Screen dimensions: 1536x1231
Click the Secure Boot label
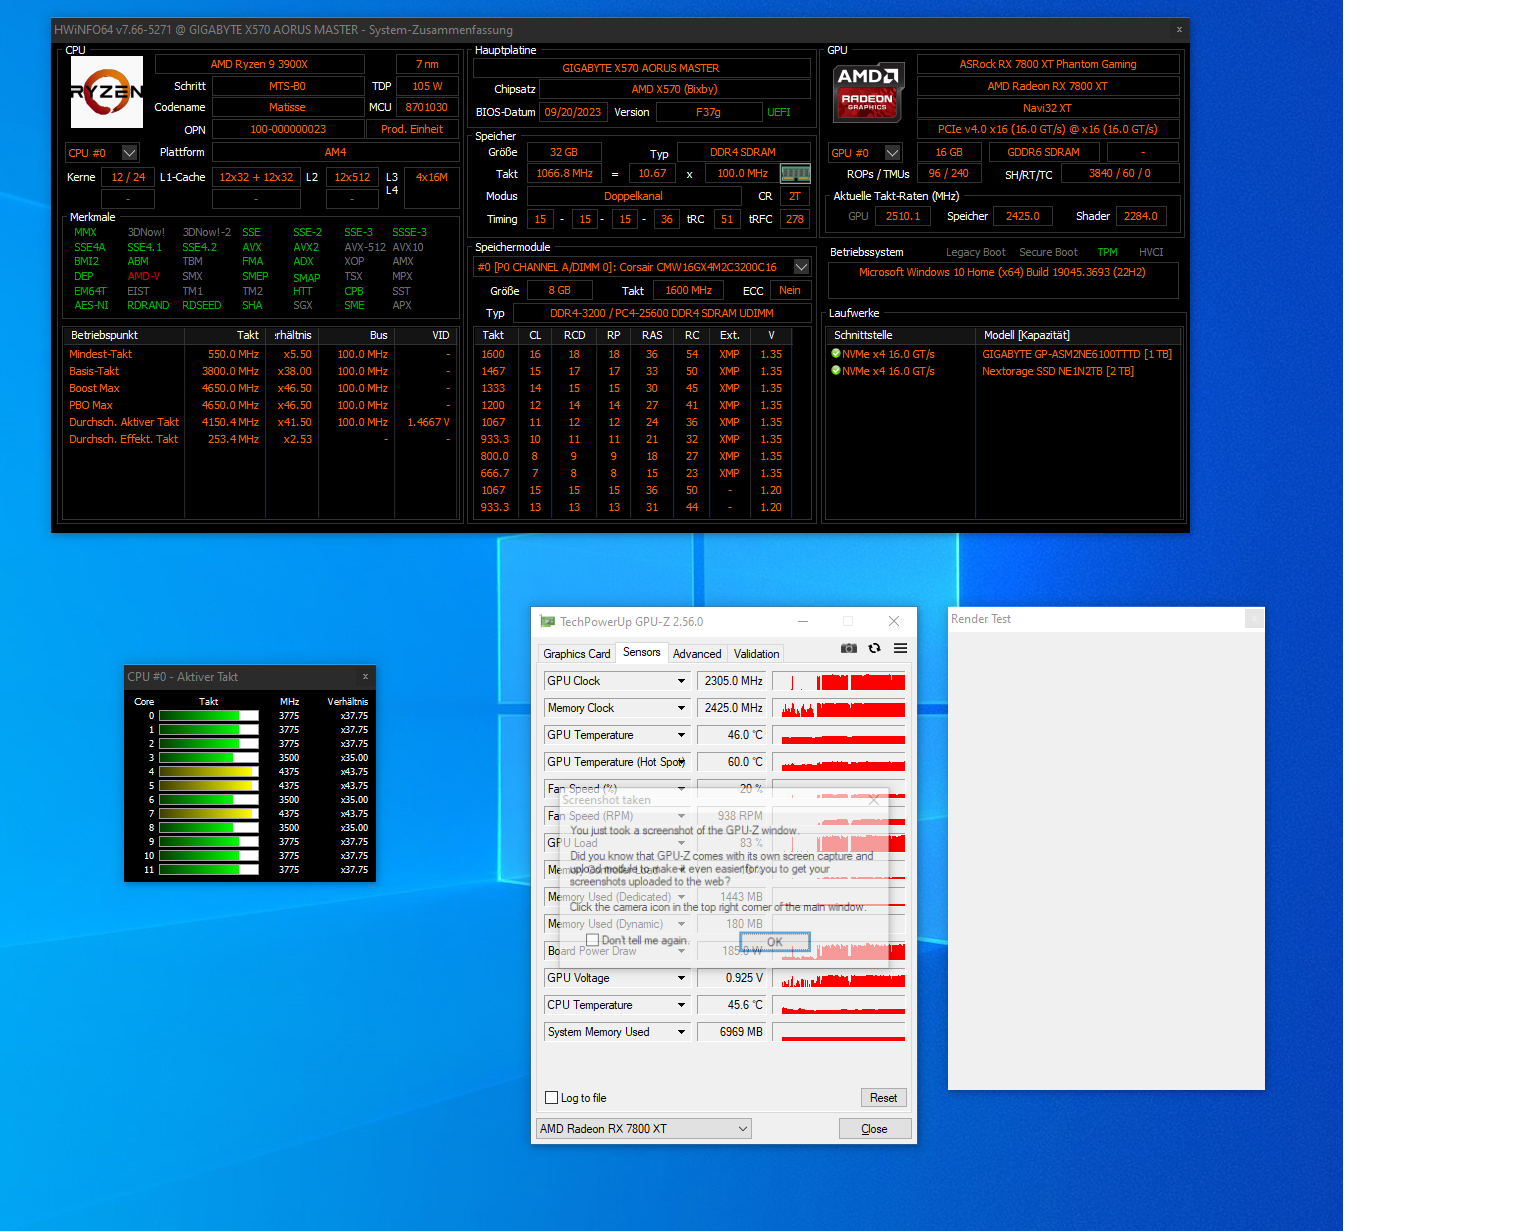tap(1048, 252)
